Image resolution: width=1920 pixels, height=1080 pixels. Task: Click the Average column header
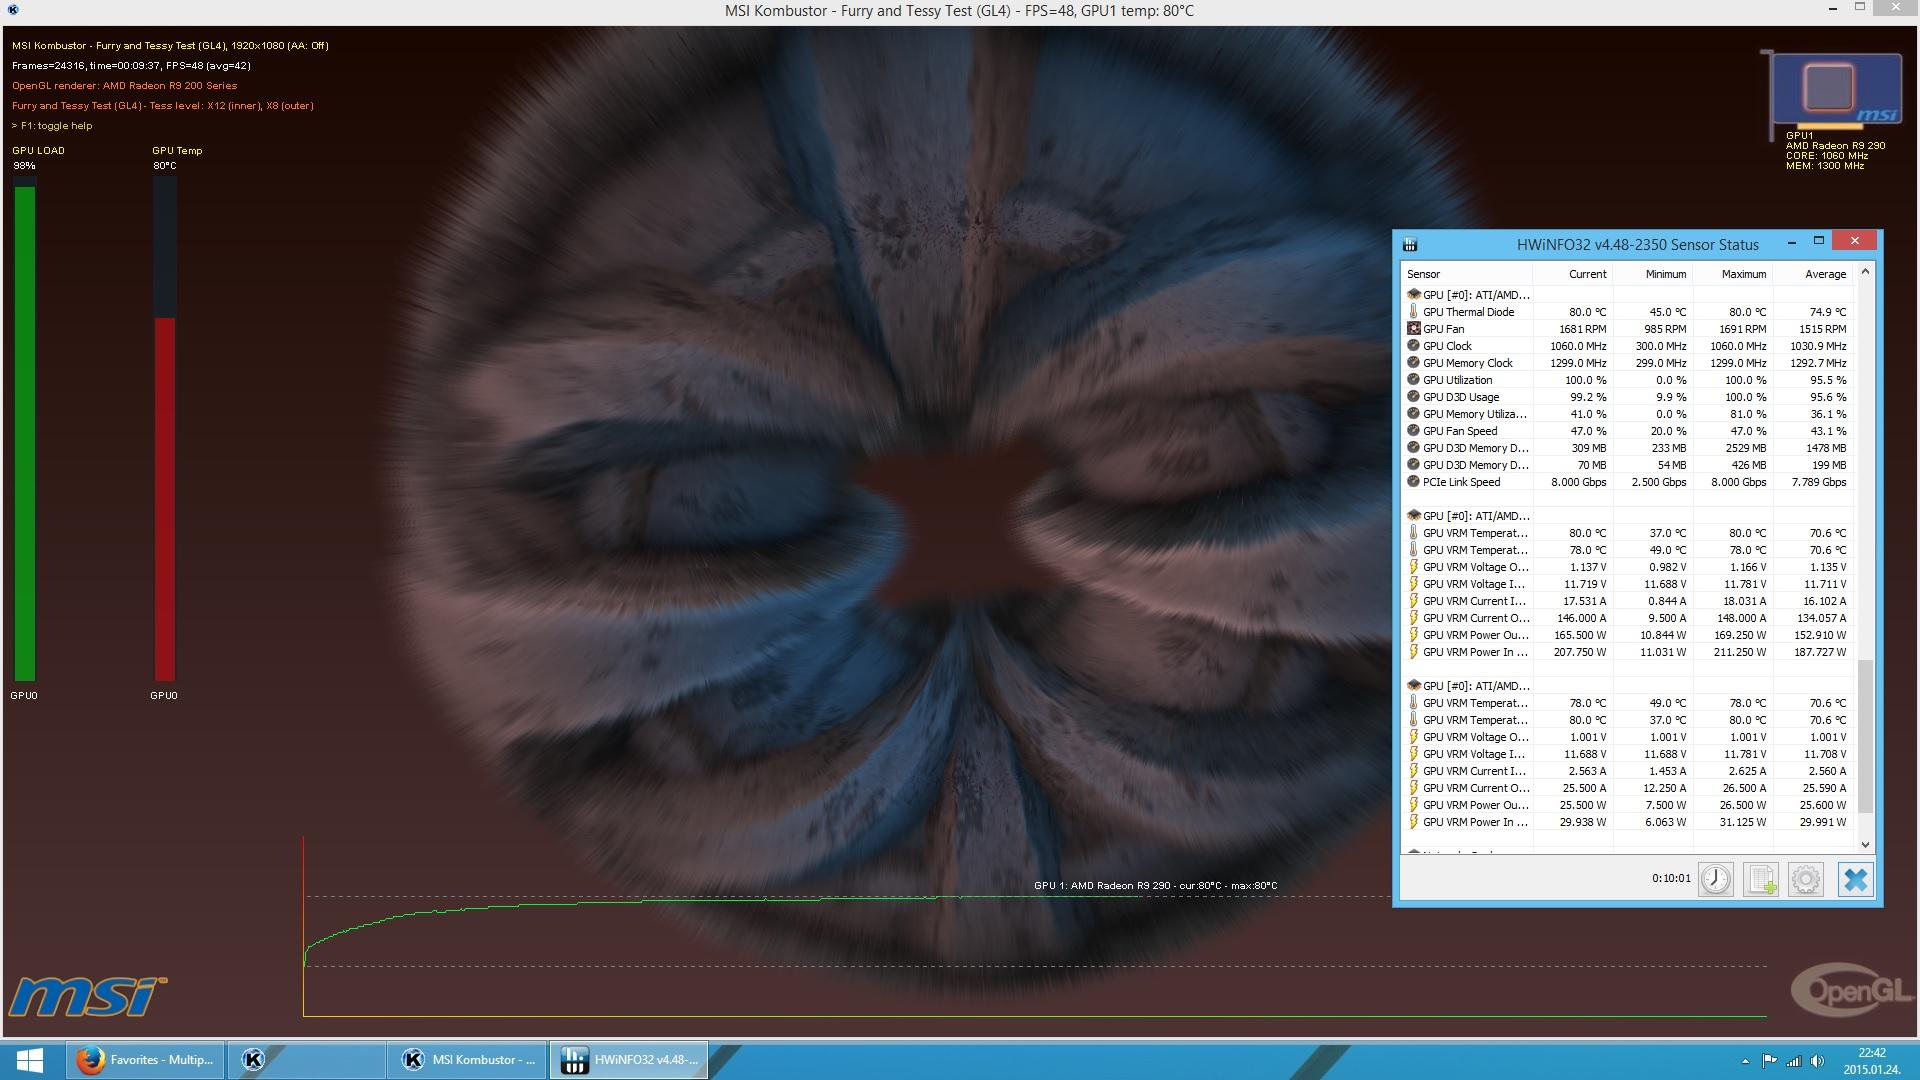(x=1825, y=274)
